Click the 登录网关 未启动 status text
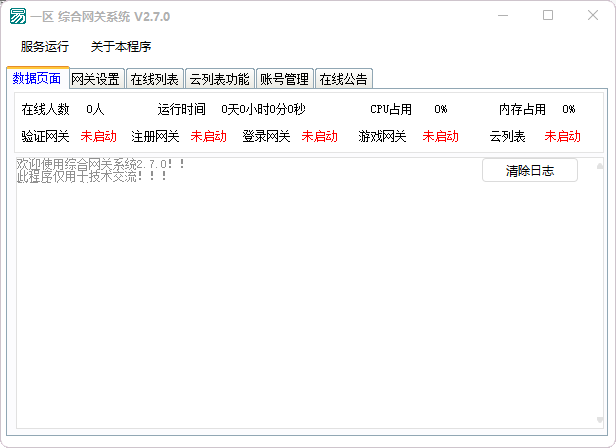This screenshot has height=448, width=616. pyautogui.click(x=319, y=136)
